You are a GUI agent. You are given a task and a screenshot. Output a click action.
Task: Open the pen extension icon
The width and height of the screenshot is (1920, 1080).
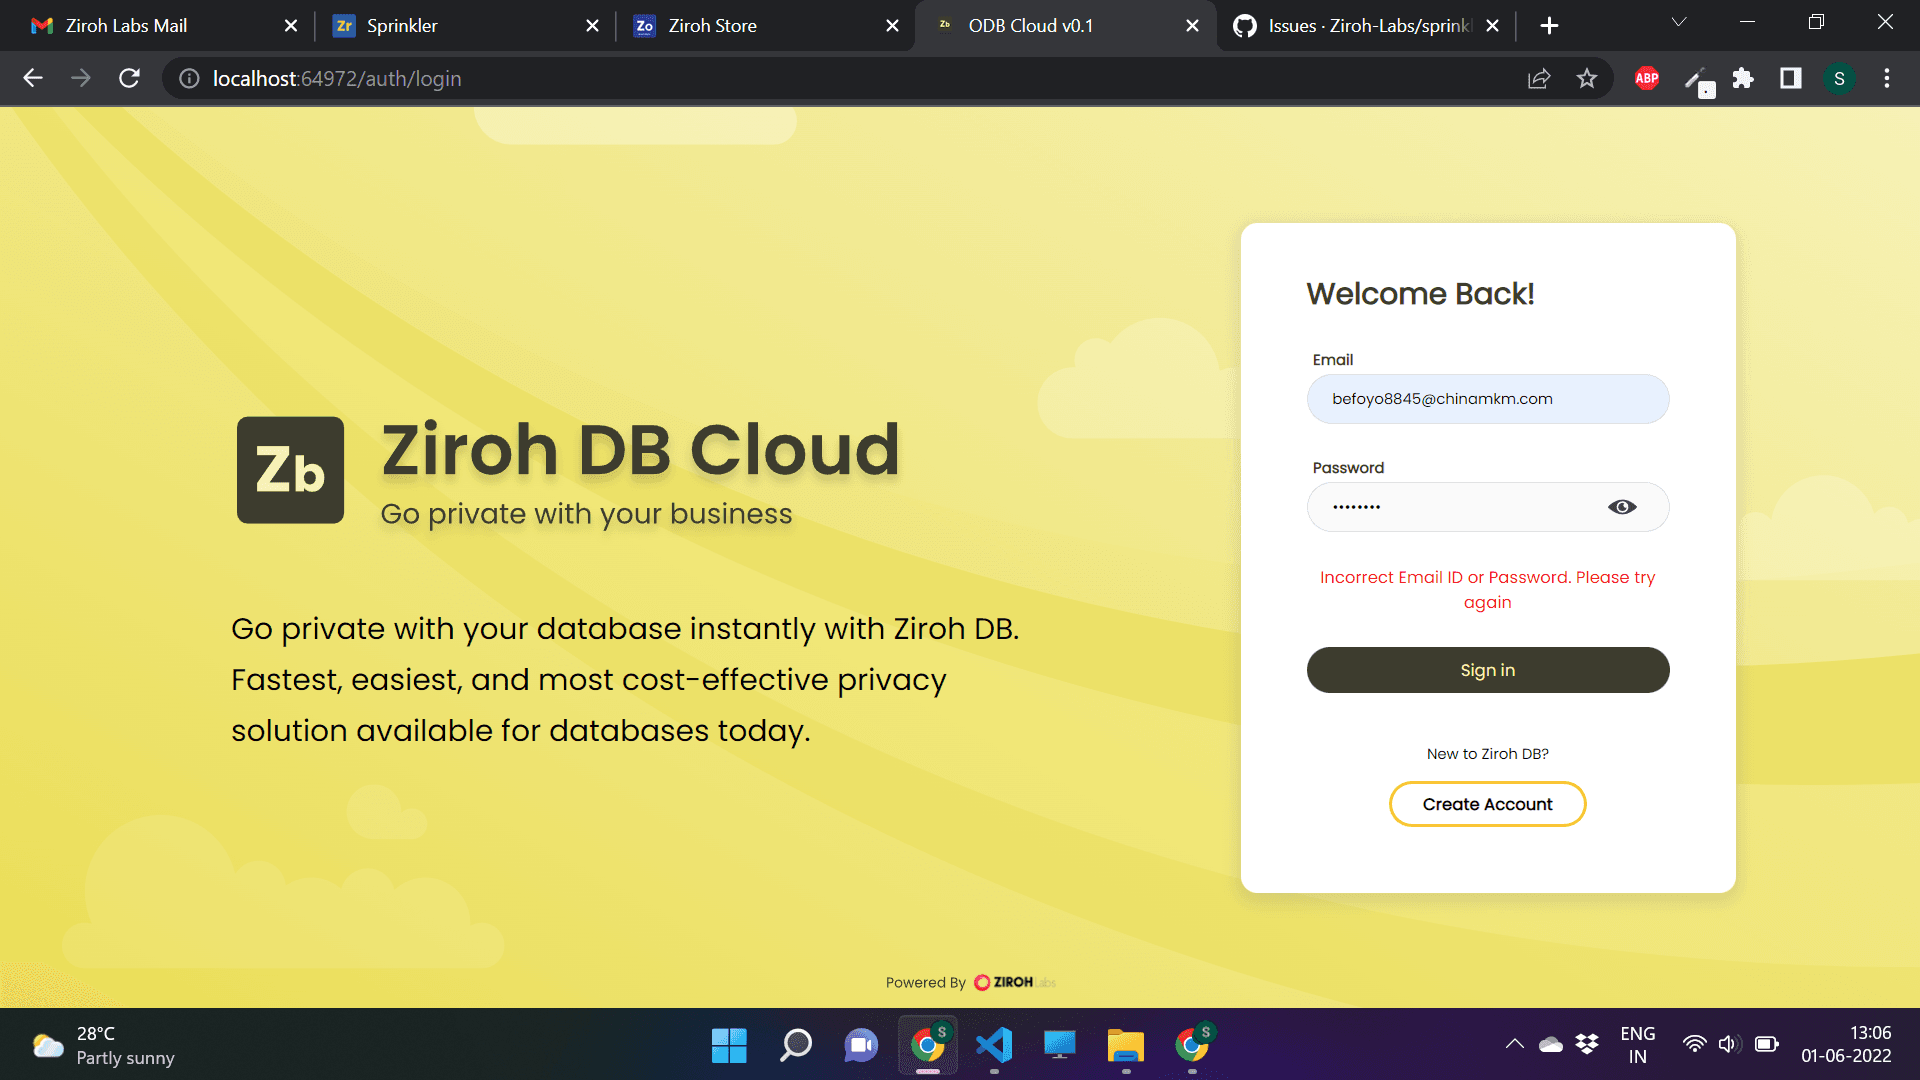pyautogui.click(x=1698, y=80)
